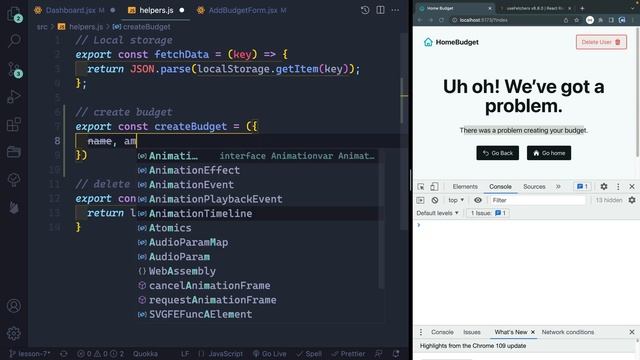
Task: Show more DevTools tabs chevron
Action: 558,187
